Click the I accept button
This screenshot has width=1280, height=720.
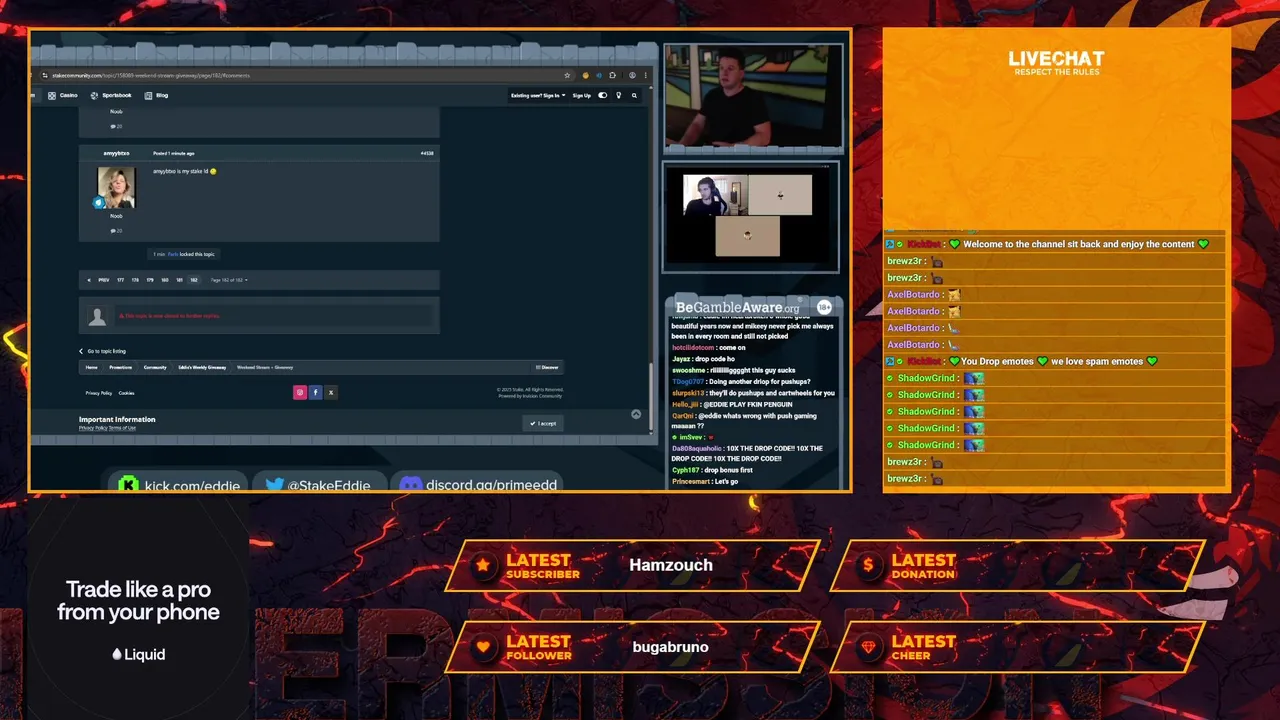click(542, 423)
